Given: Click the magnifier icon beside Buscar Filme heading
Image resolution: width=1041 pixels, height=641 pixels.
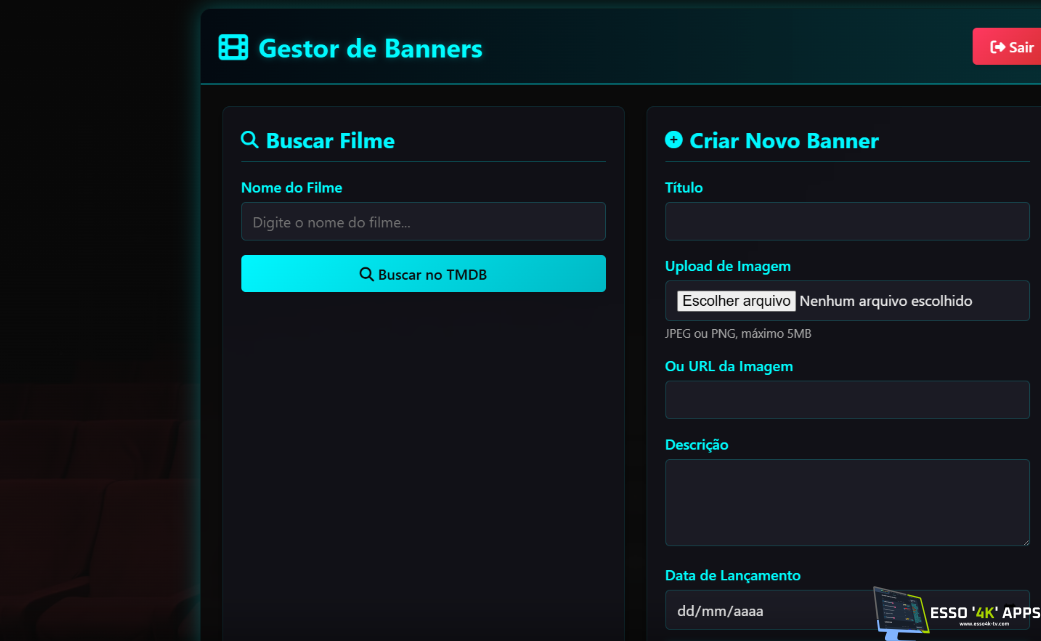Looking at the screenshot, I should coord(250,140).
